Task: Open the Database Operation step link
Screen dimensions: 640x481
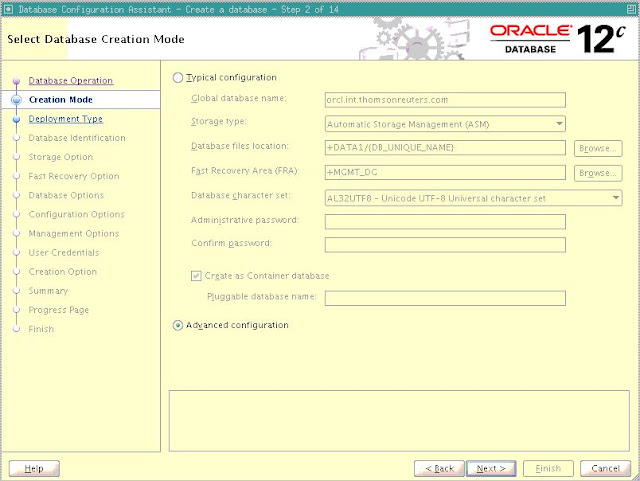Action: (x=71, y=80)
